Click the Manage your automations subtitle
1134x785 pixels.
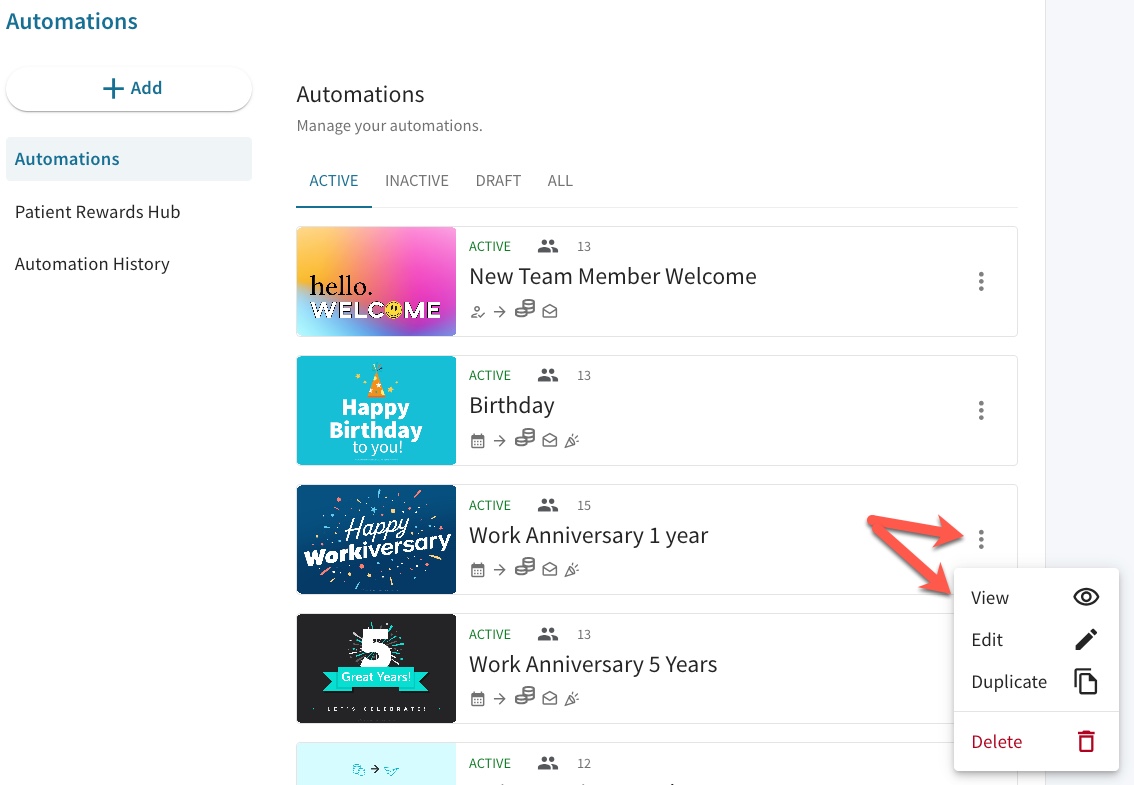click(389, 126)
